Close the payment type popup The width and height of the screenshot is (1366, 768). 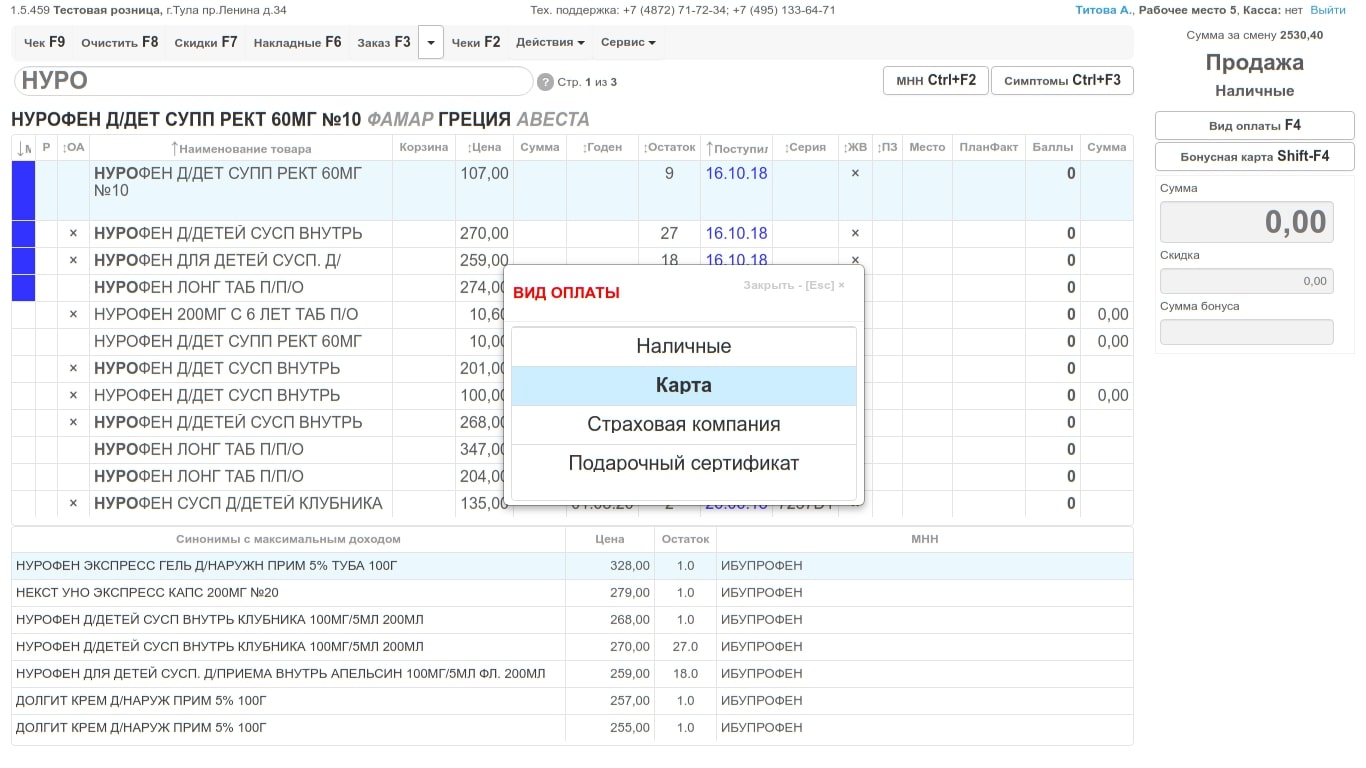pos(793,285)
